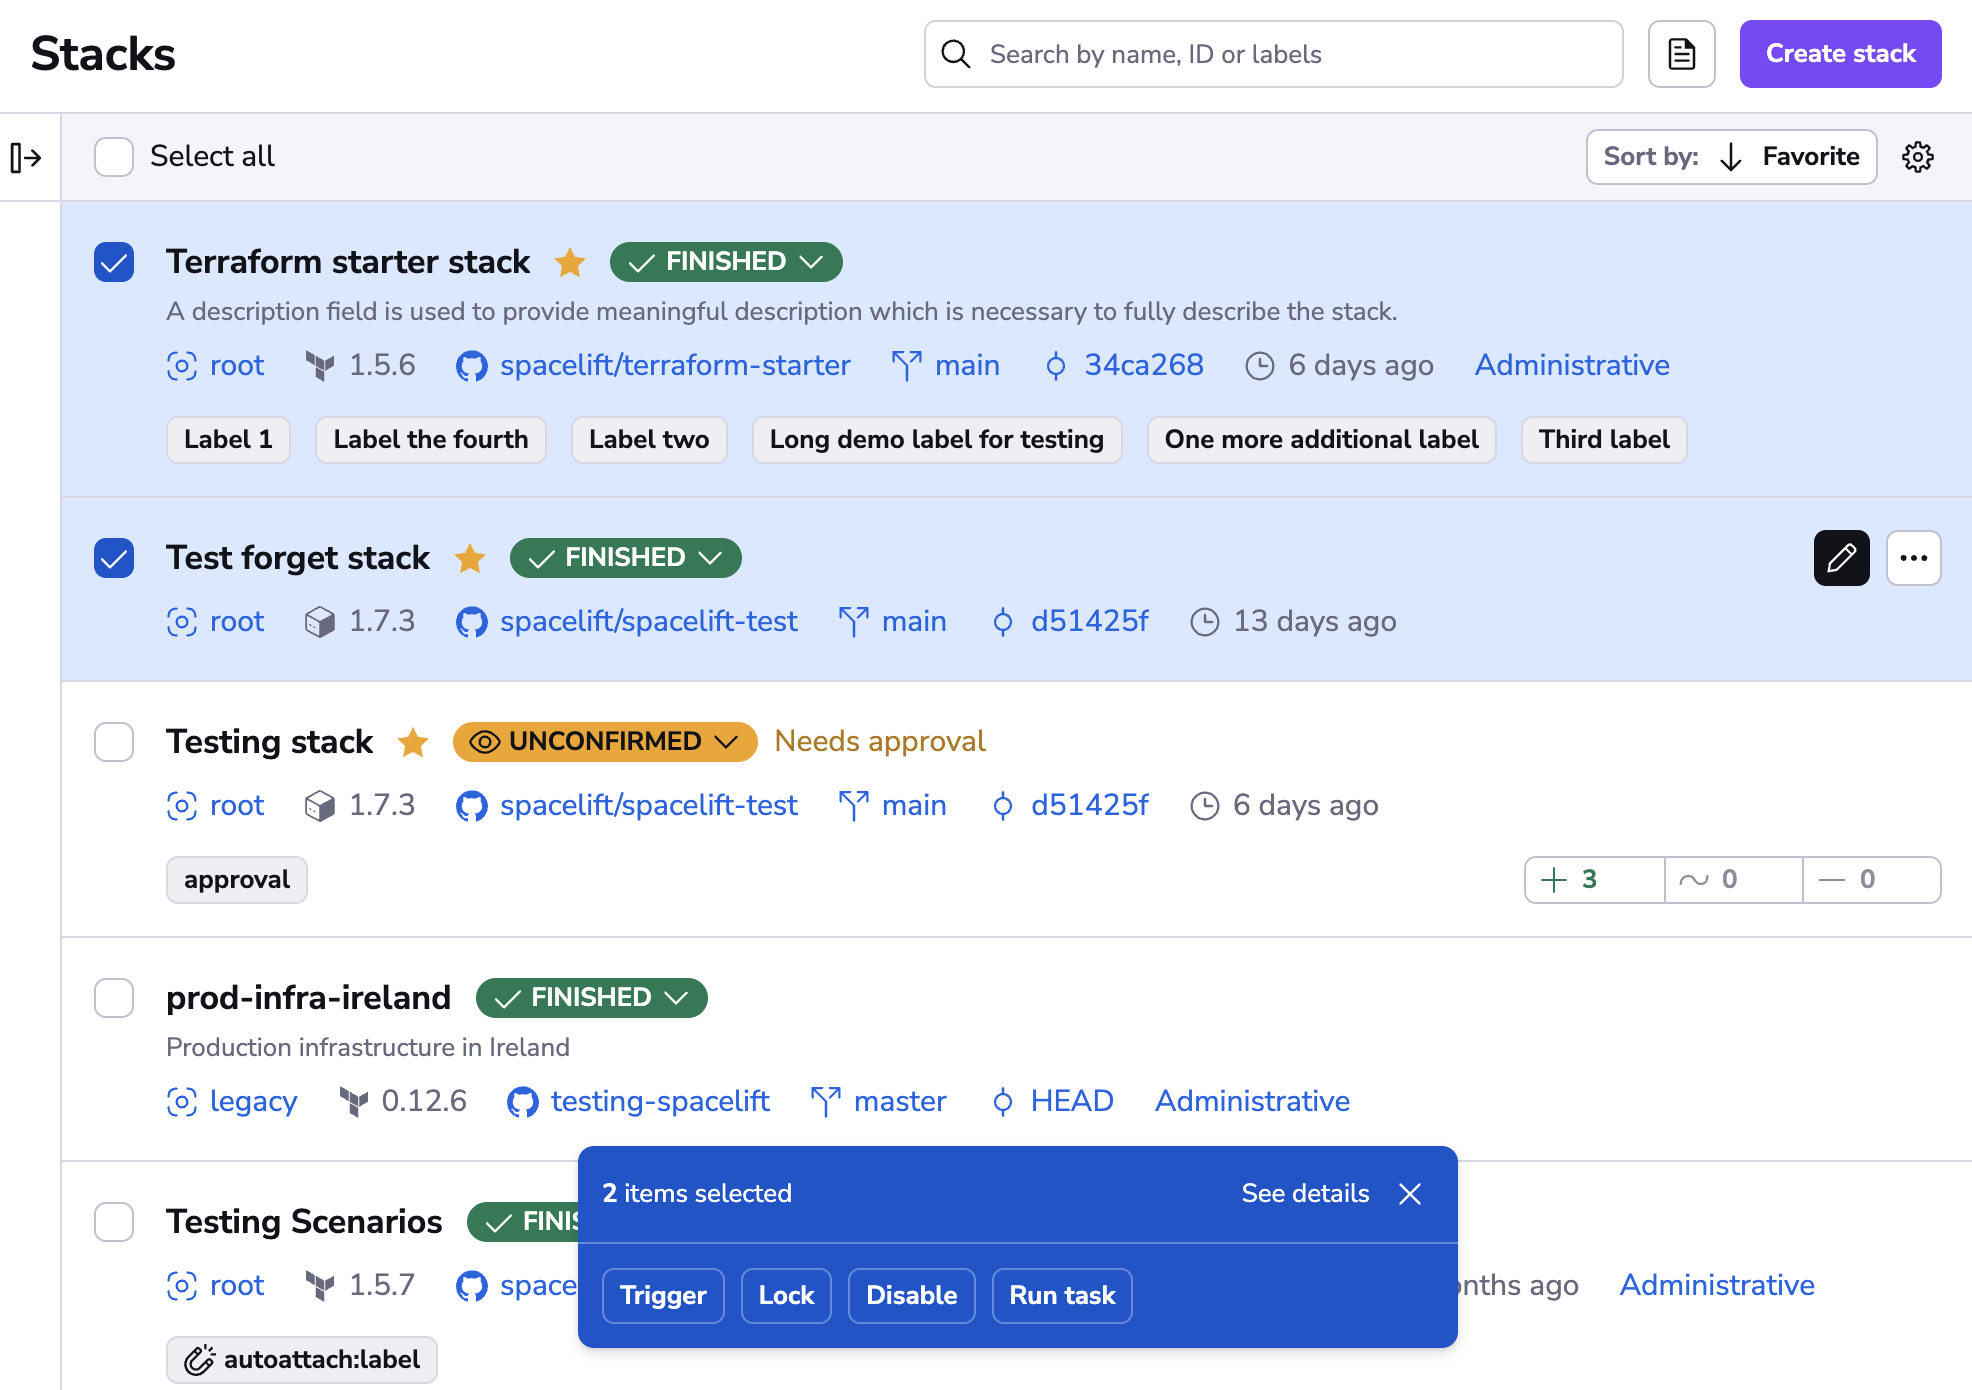Check the Select all checkbox

tap(113, 157)
